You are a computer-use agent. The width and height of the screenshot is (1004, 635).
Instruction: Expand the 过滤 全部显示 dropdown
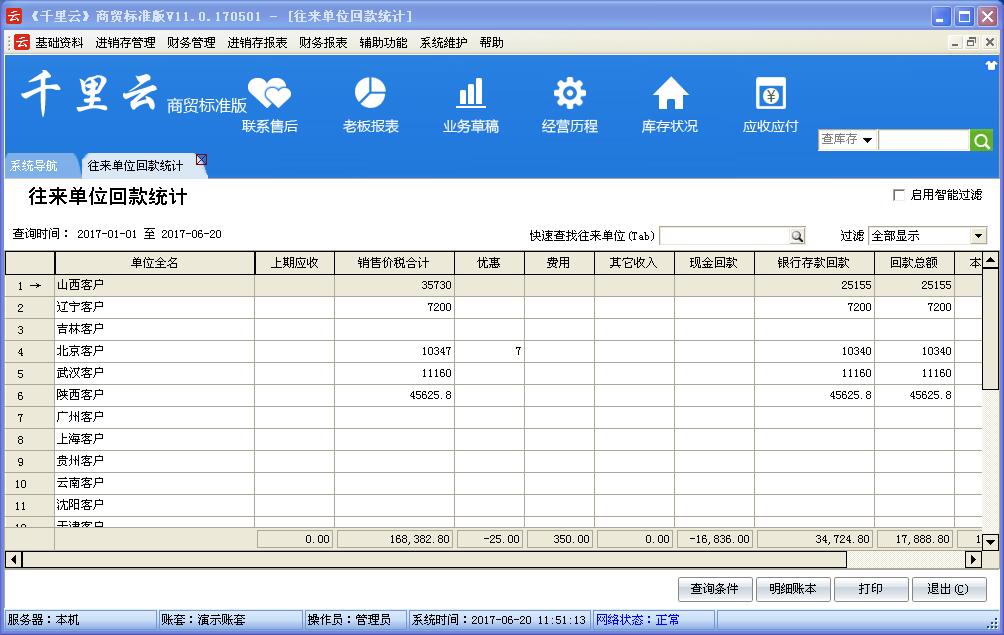pos(978,236)
